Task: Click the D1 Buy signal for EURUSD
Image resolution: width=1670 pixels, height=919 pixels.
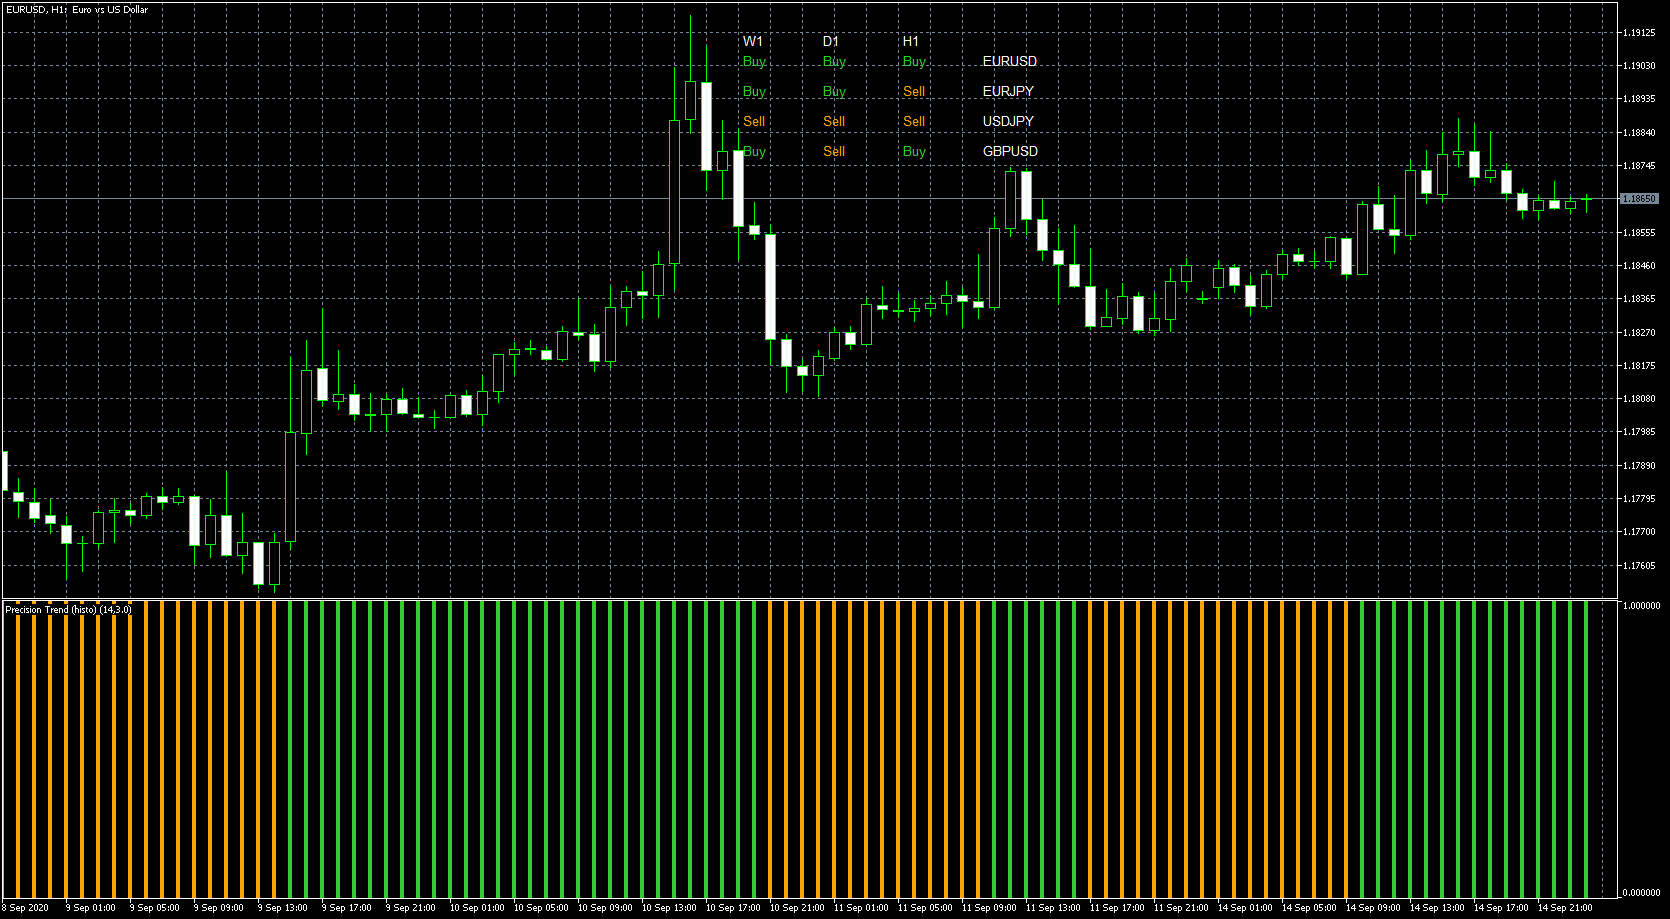Action: click(x=834, y=62)
